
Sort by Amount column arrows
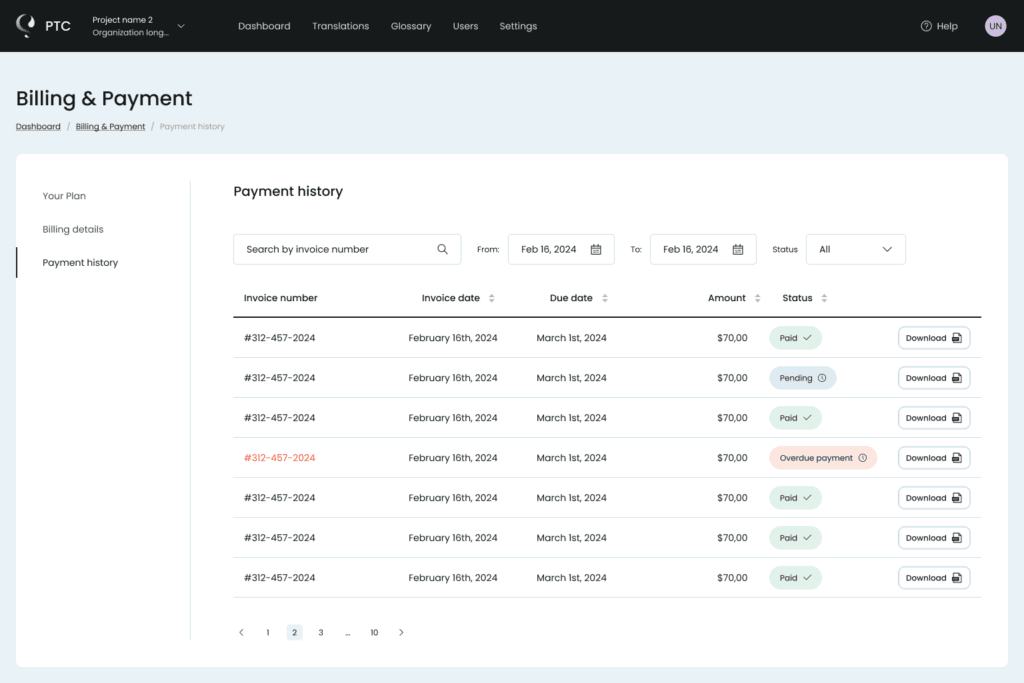(x=757, y=298)
